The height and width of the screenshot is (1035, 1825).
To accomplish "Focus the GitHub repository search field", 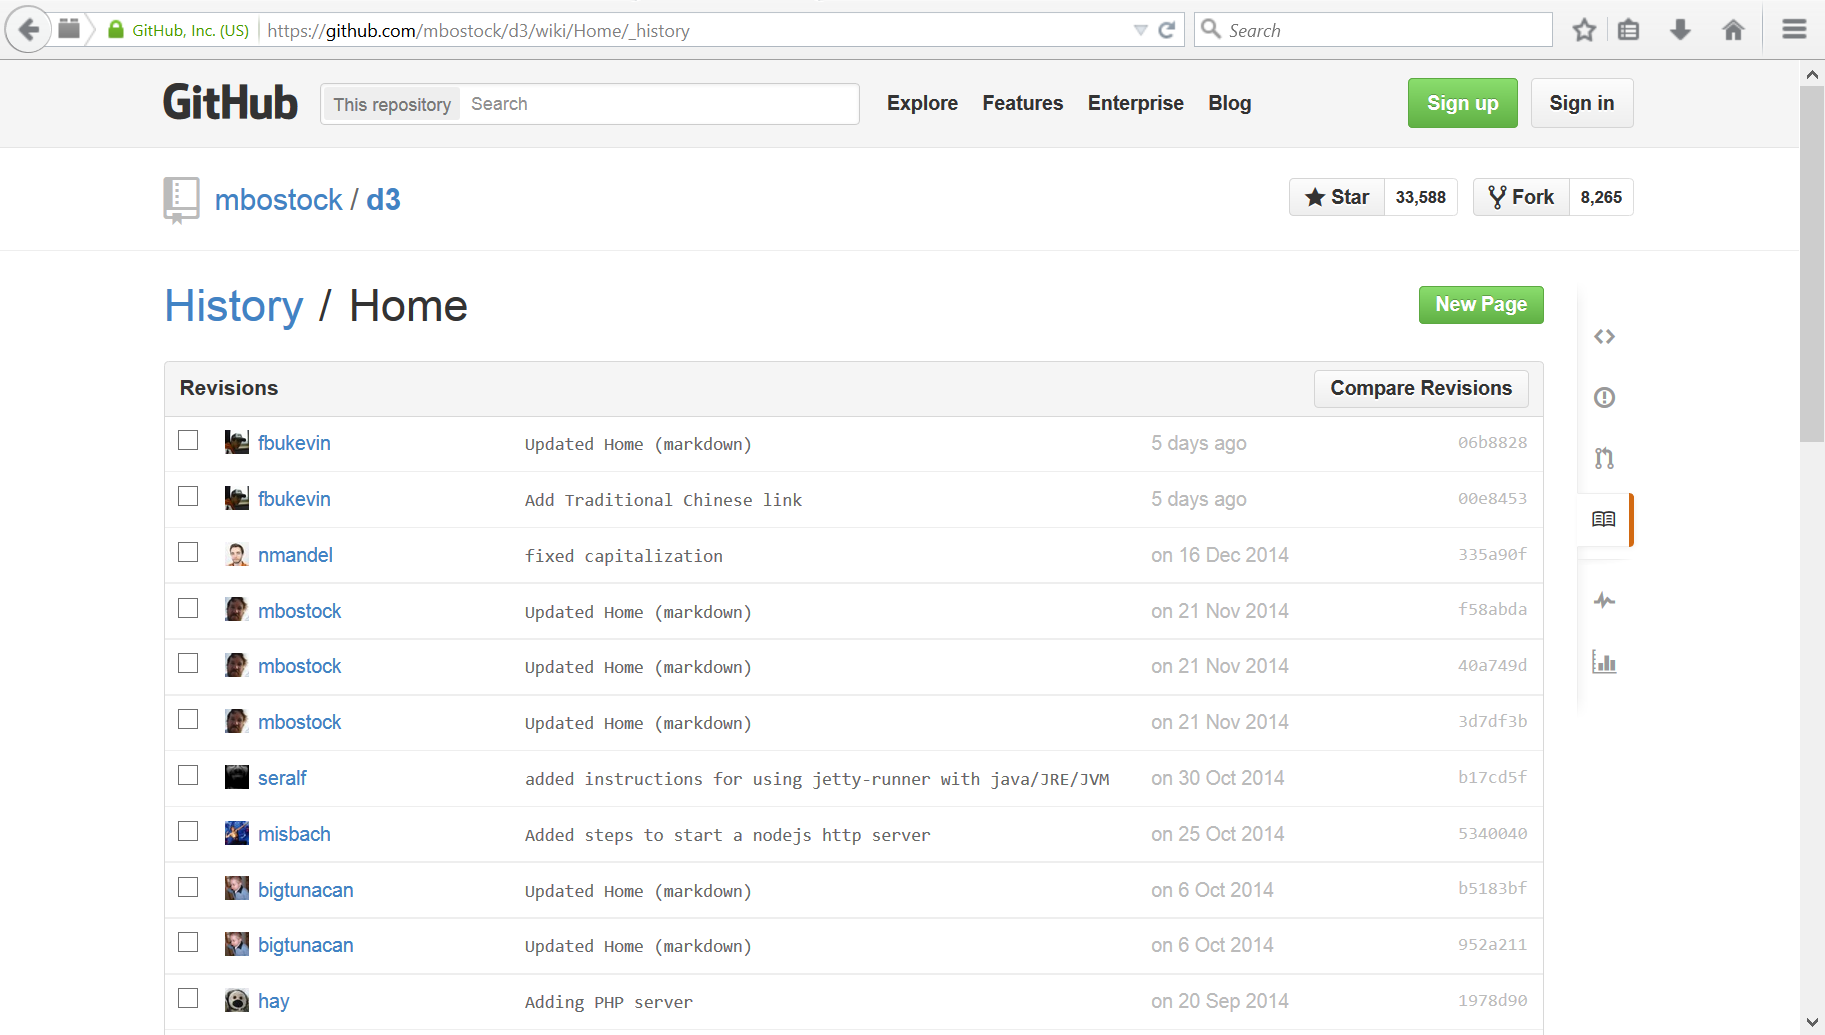I will (659, 104).
